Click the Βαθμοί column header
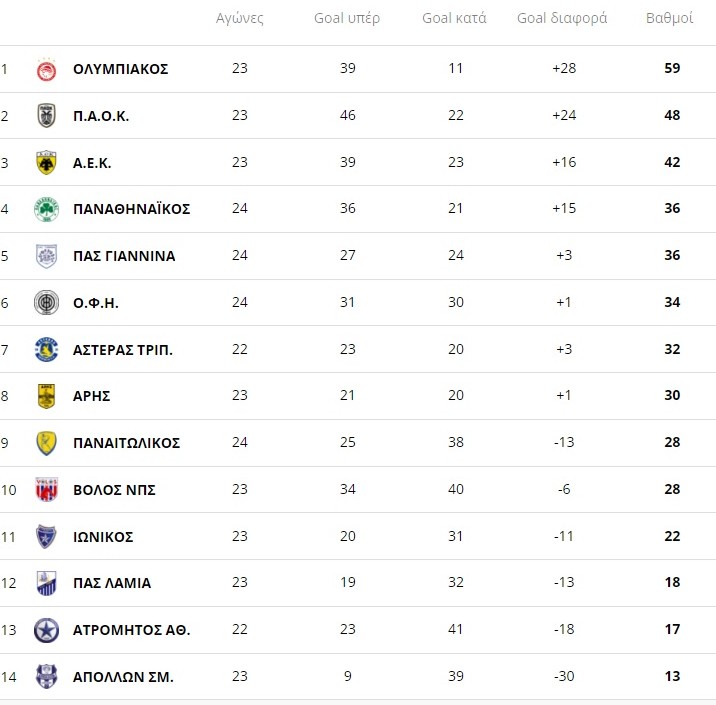Viewport: 716px width, 705px height. (x=669, y=18)
